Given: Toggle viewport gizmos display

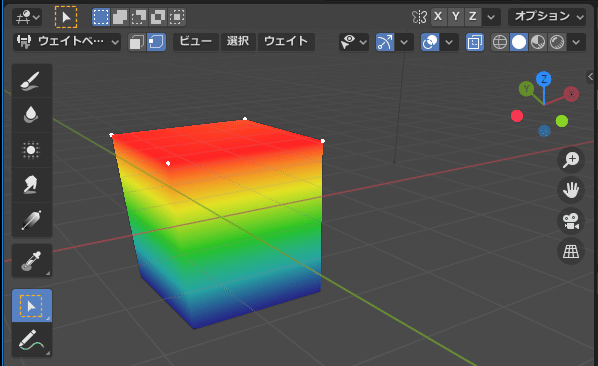Looking at the screenshot, I should click(385, 42).
